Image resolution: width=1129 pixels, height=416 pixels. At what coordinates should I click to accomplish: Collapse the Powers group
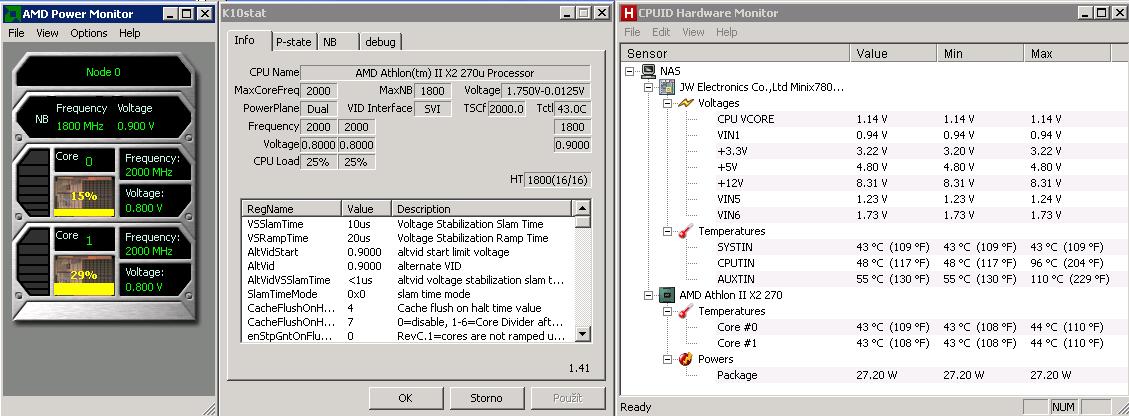[x=668, y=358]
